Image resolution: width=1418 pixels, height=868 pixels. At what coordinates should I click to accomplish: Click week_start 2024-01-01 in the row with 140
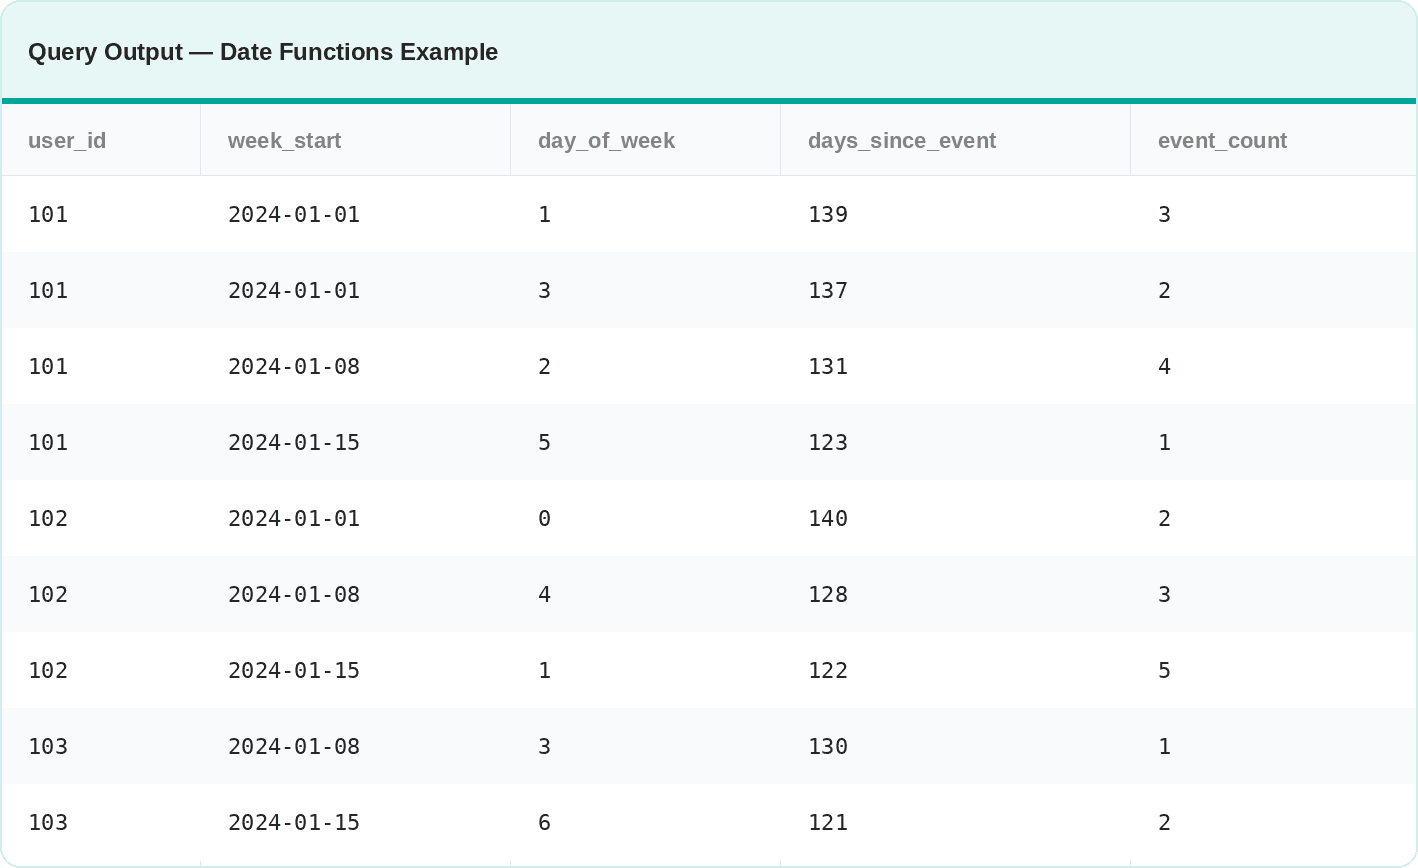[294, 518]
